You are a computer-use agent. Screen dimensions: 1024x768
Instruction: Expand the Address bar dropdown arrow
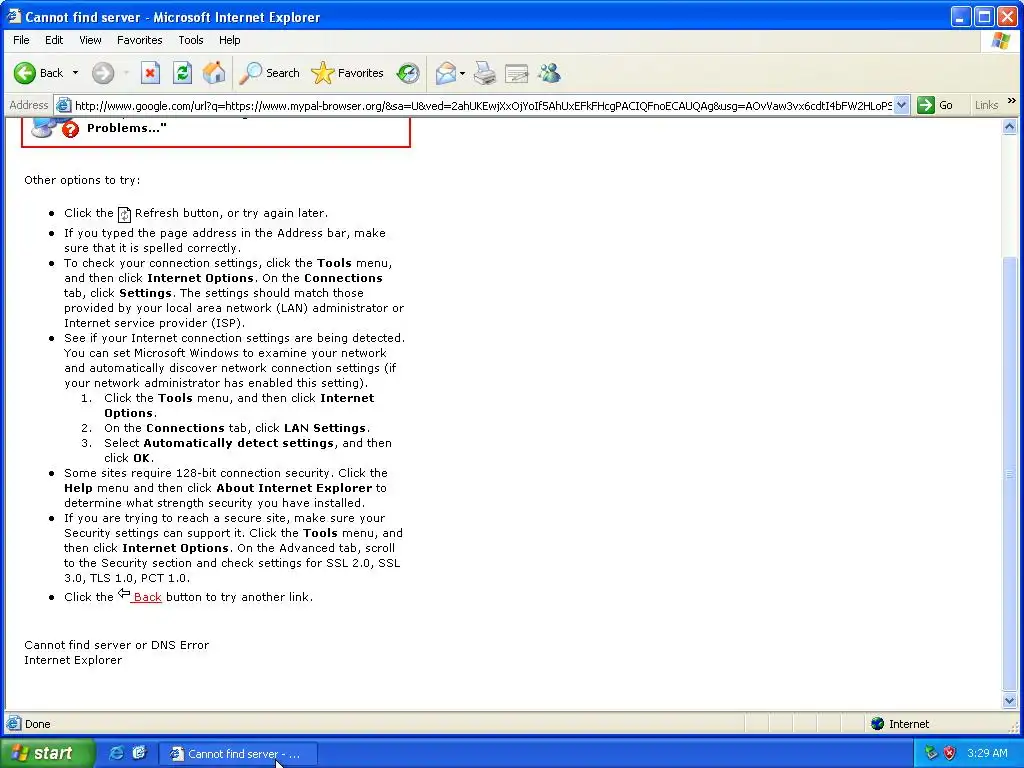901,105
